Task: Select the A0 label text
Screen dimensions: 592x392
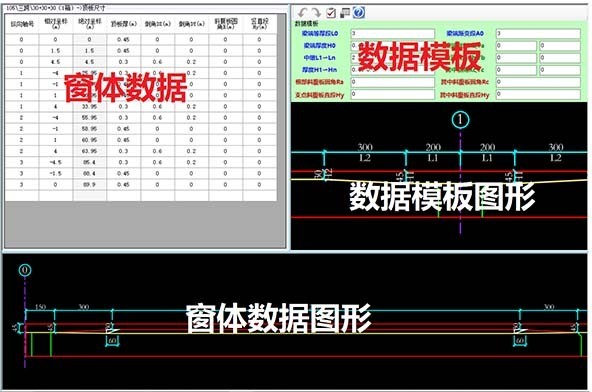Action: [x=465, y=34]
